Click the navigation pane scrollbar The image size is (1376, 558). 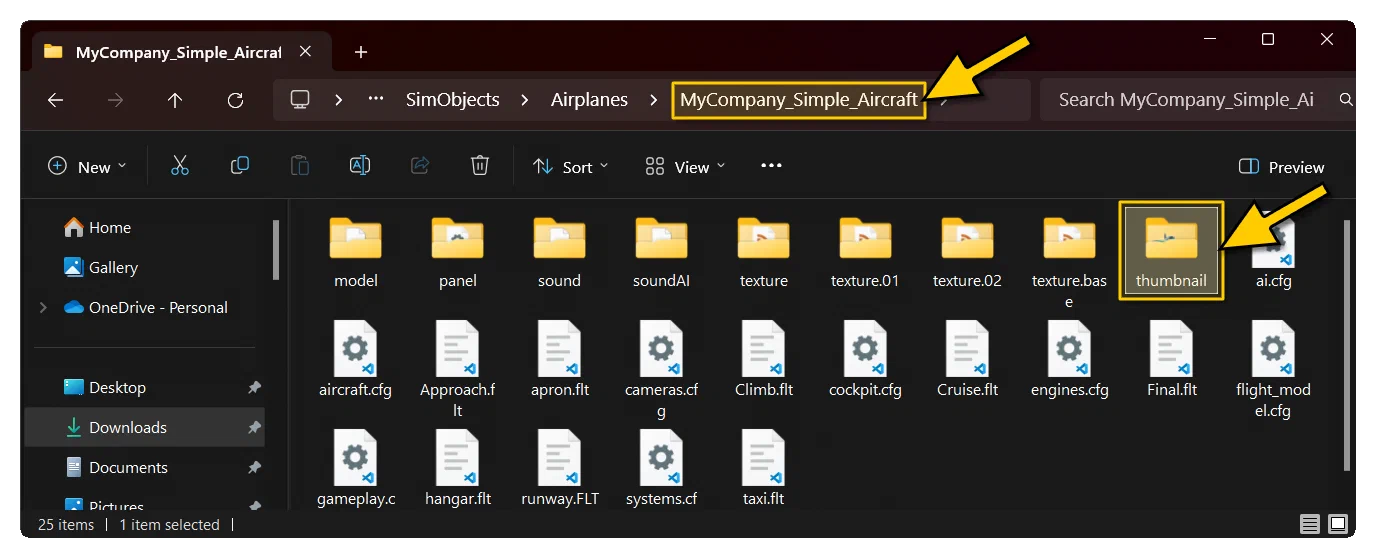tap(276, 250)
